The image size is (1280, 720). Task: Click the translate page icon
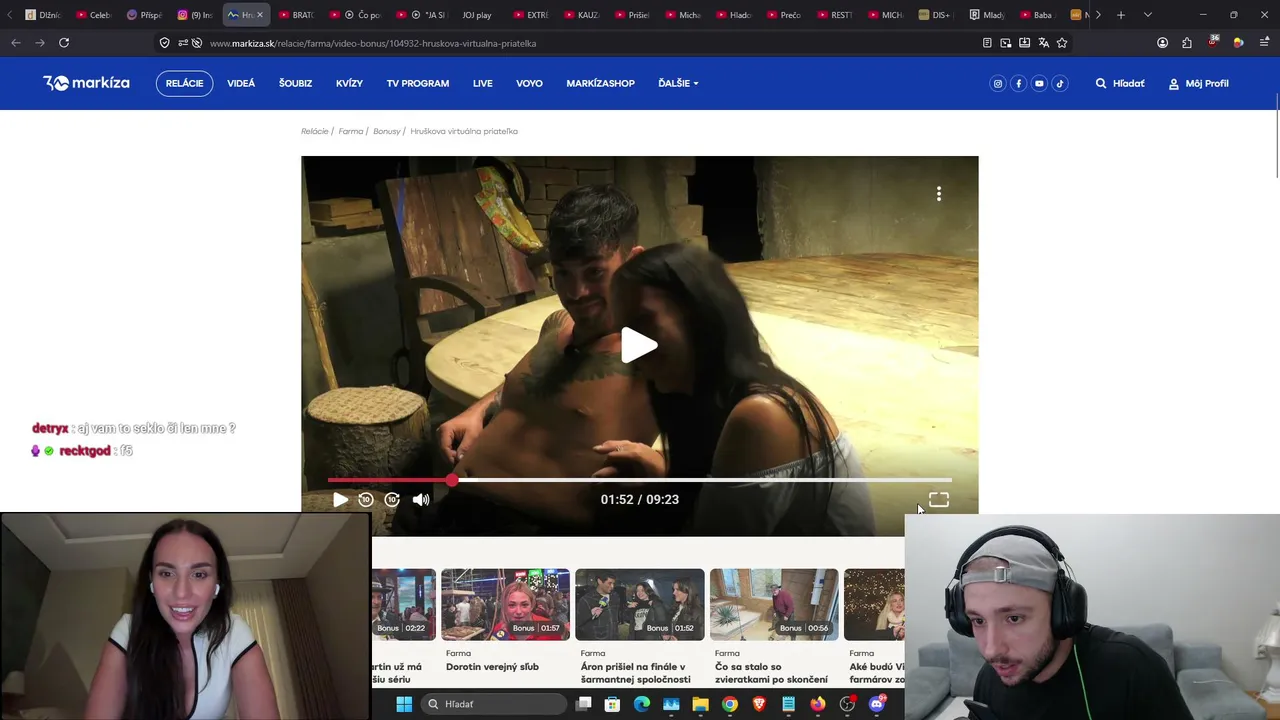point(1043,43)
